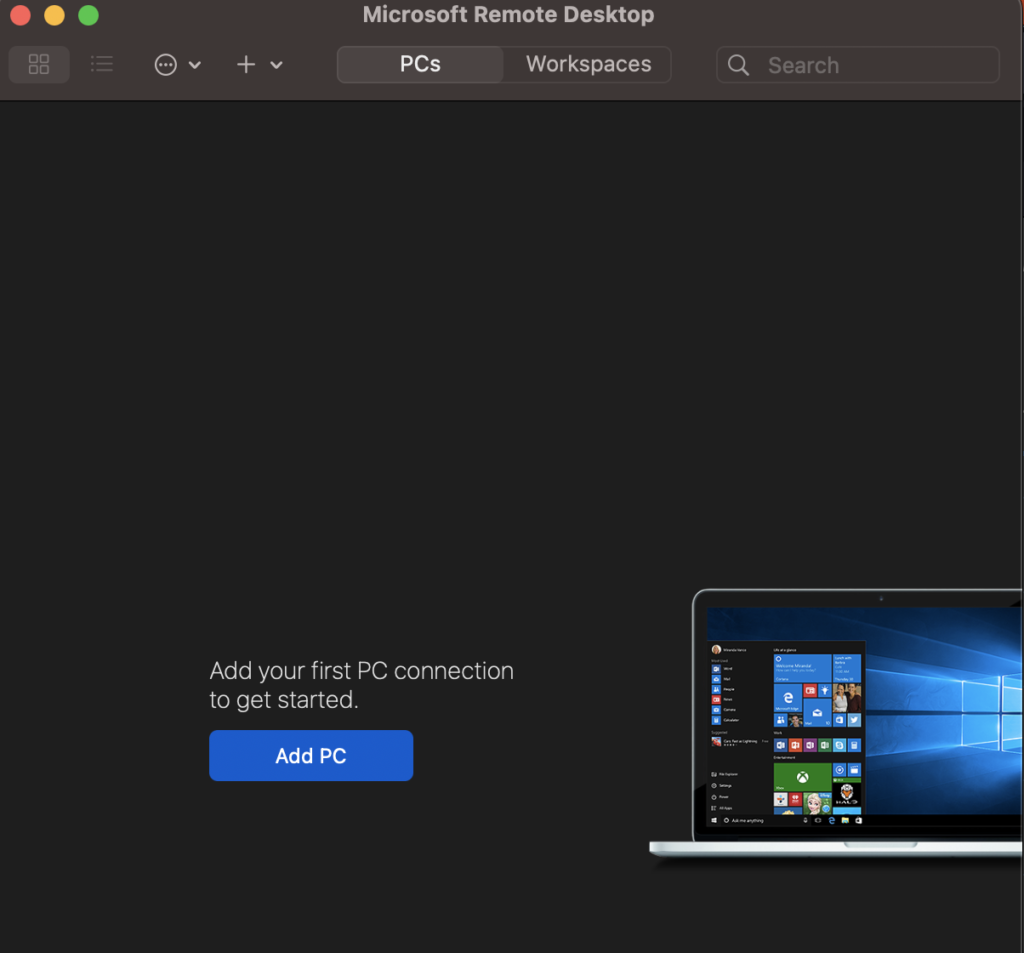The width and height of the screenshot is (1024, 953).
Task: Switch to the Workspaces tab
Action: (x=588, y=64)
